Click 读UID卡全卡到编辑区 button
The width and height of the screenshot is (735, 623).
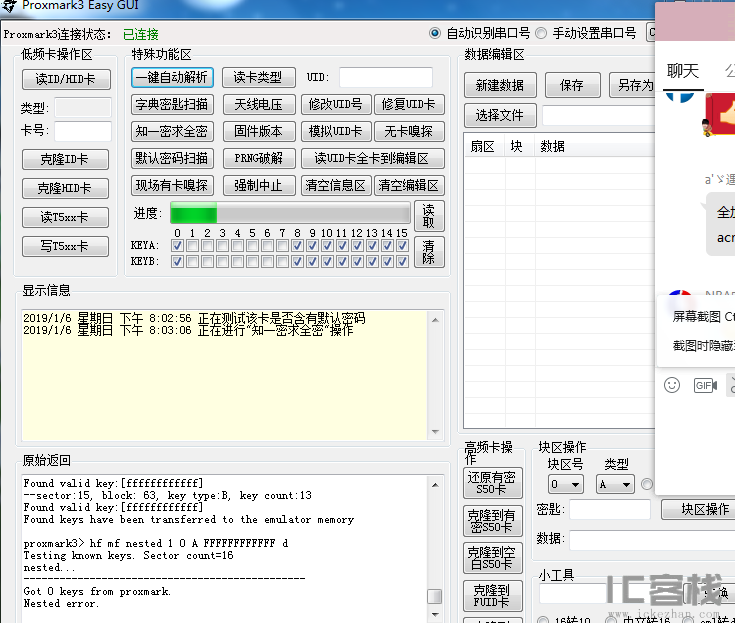[373, 158]
